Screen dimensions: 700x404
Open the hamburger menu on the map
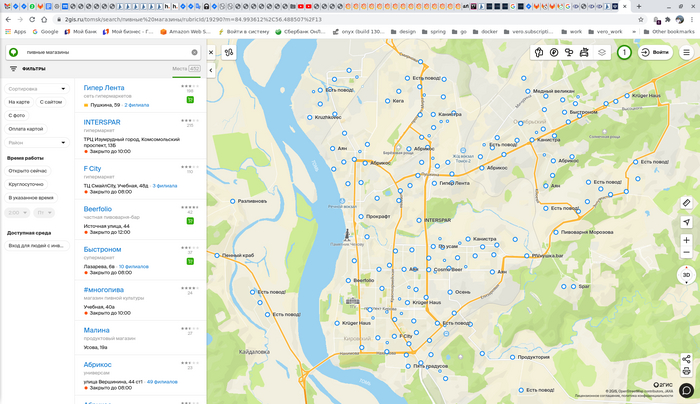[x=686, y=52]
